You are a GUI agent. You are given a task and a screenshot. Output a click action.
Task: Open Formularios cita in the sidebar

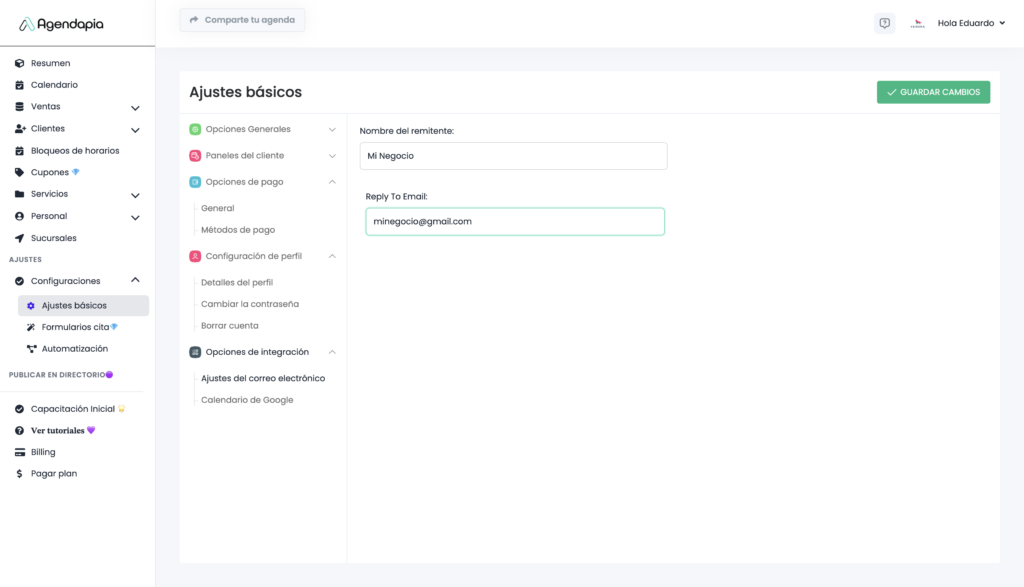[75, 327]
